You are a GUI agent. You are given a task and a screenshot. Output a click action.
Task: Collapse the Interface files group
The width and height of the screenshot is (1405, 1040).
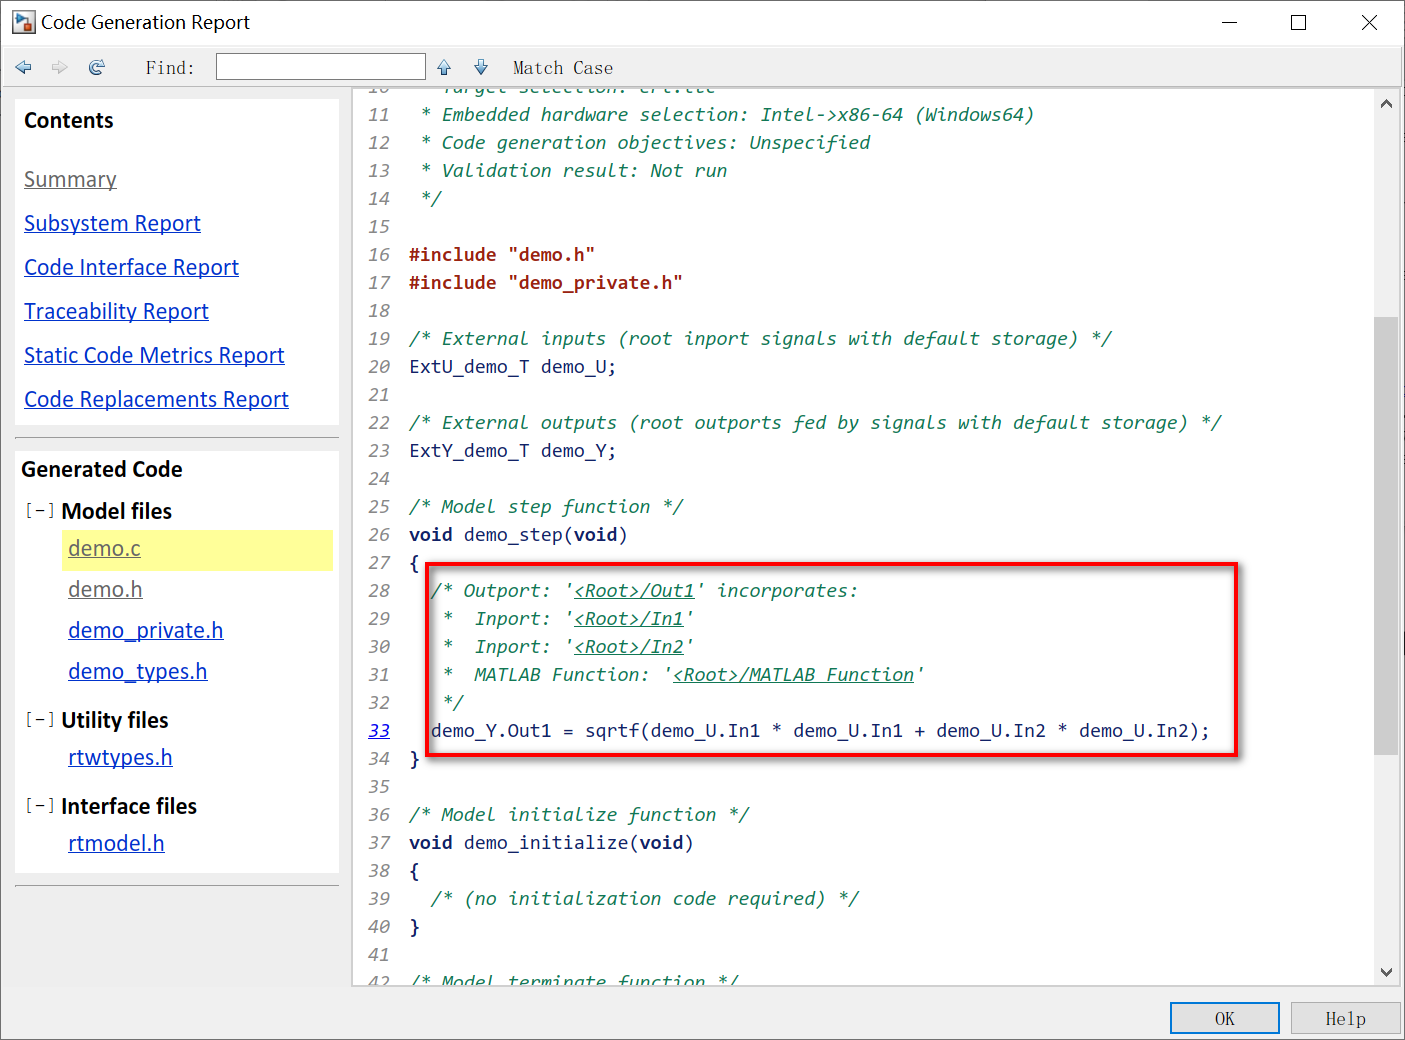40,806
